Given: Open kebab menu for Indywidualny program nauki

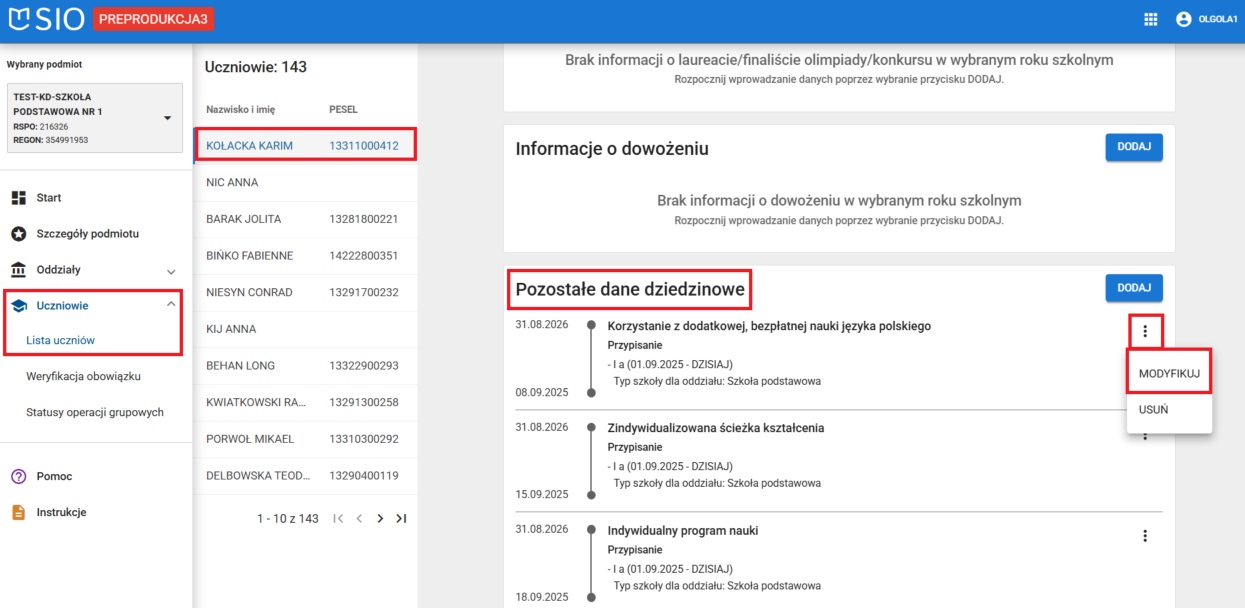Looking at the screenshot, I should 1144,535.
